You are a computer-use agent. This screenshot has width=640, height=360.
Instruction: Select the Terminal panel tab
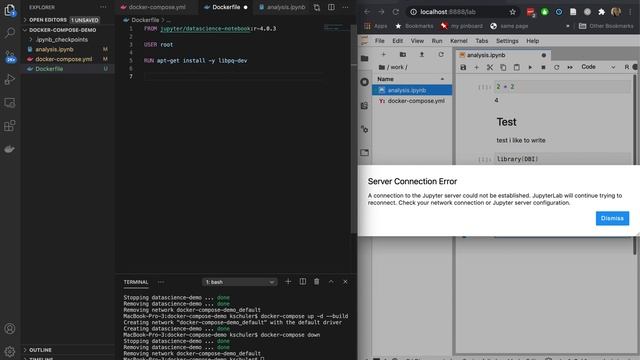pos(136,282)
